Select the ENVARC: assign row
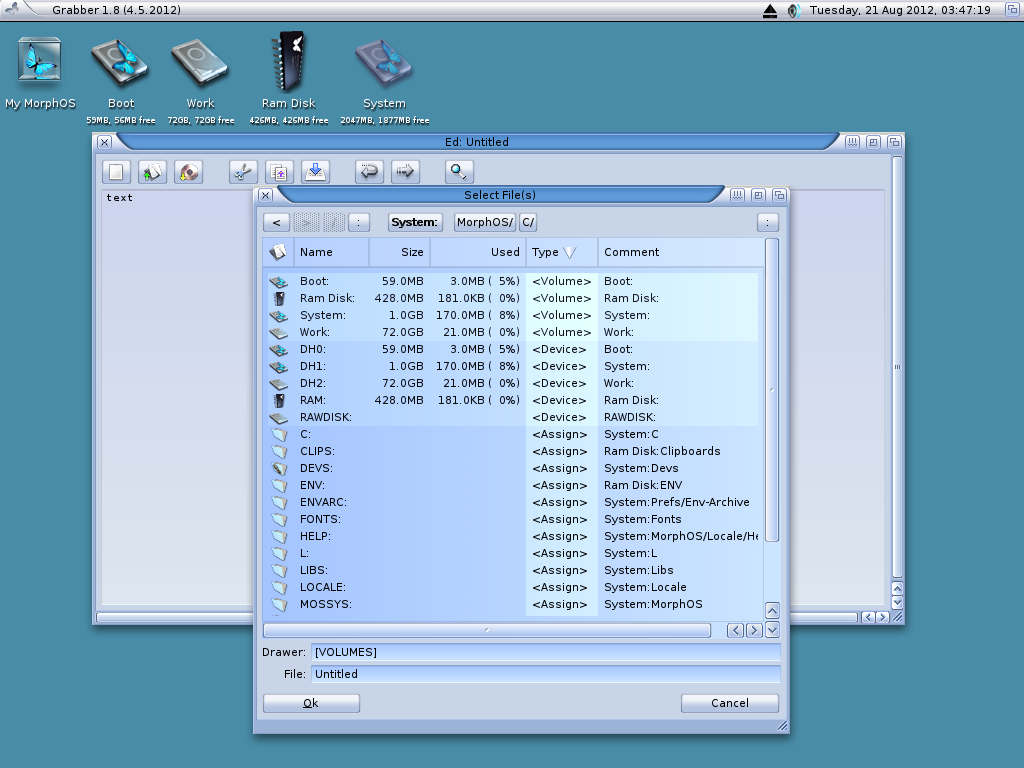This screenshot has width=1024, height=768. (x=513, y=502)
